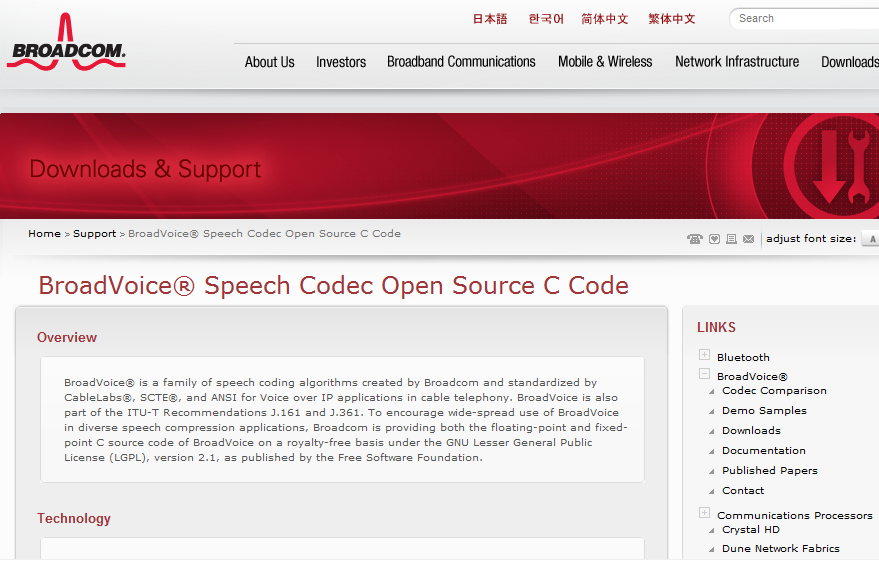Screen dimensions: 879x561
Task: Open the Bluetooth link
Action: pos(743,358)
